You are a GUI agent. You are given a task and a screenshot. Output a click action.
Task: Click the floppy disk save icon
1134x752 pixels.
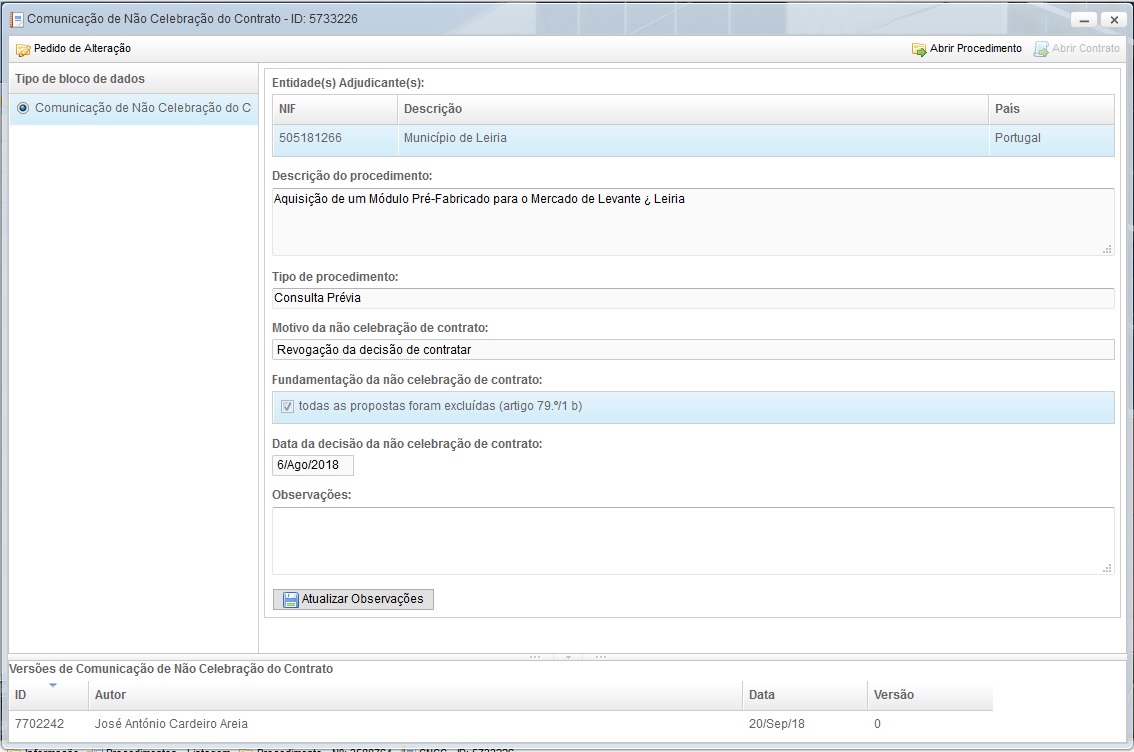(x=290, y=600)
